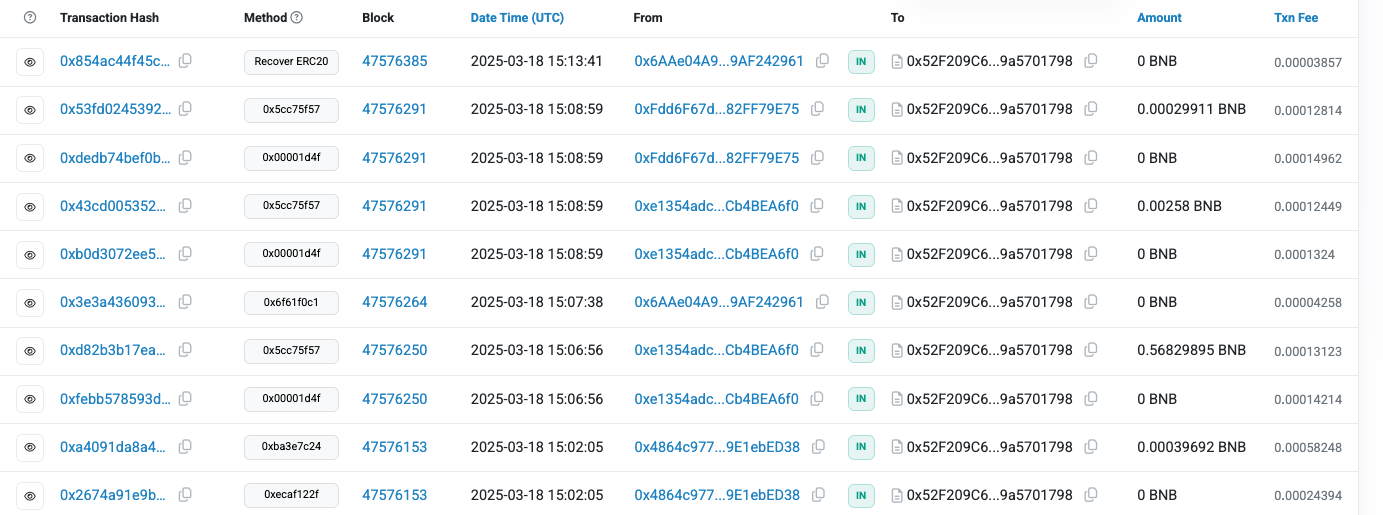The image size is (1383, 515).
Task: Toggle the Txn Fee column header
Action: click(1296, 18)
